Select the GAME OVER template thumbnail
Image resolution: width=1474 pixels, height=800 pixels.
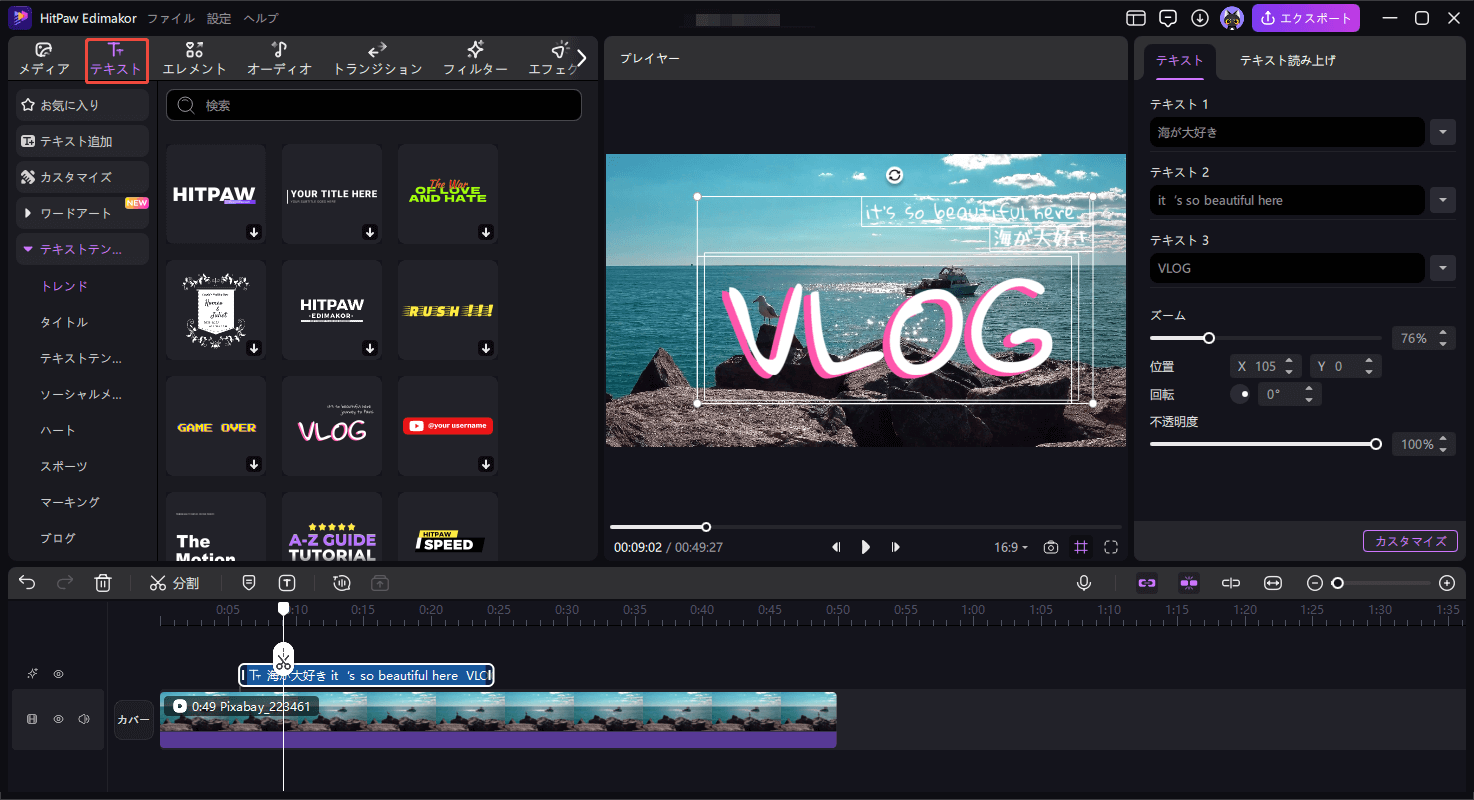[216, 426]
